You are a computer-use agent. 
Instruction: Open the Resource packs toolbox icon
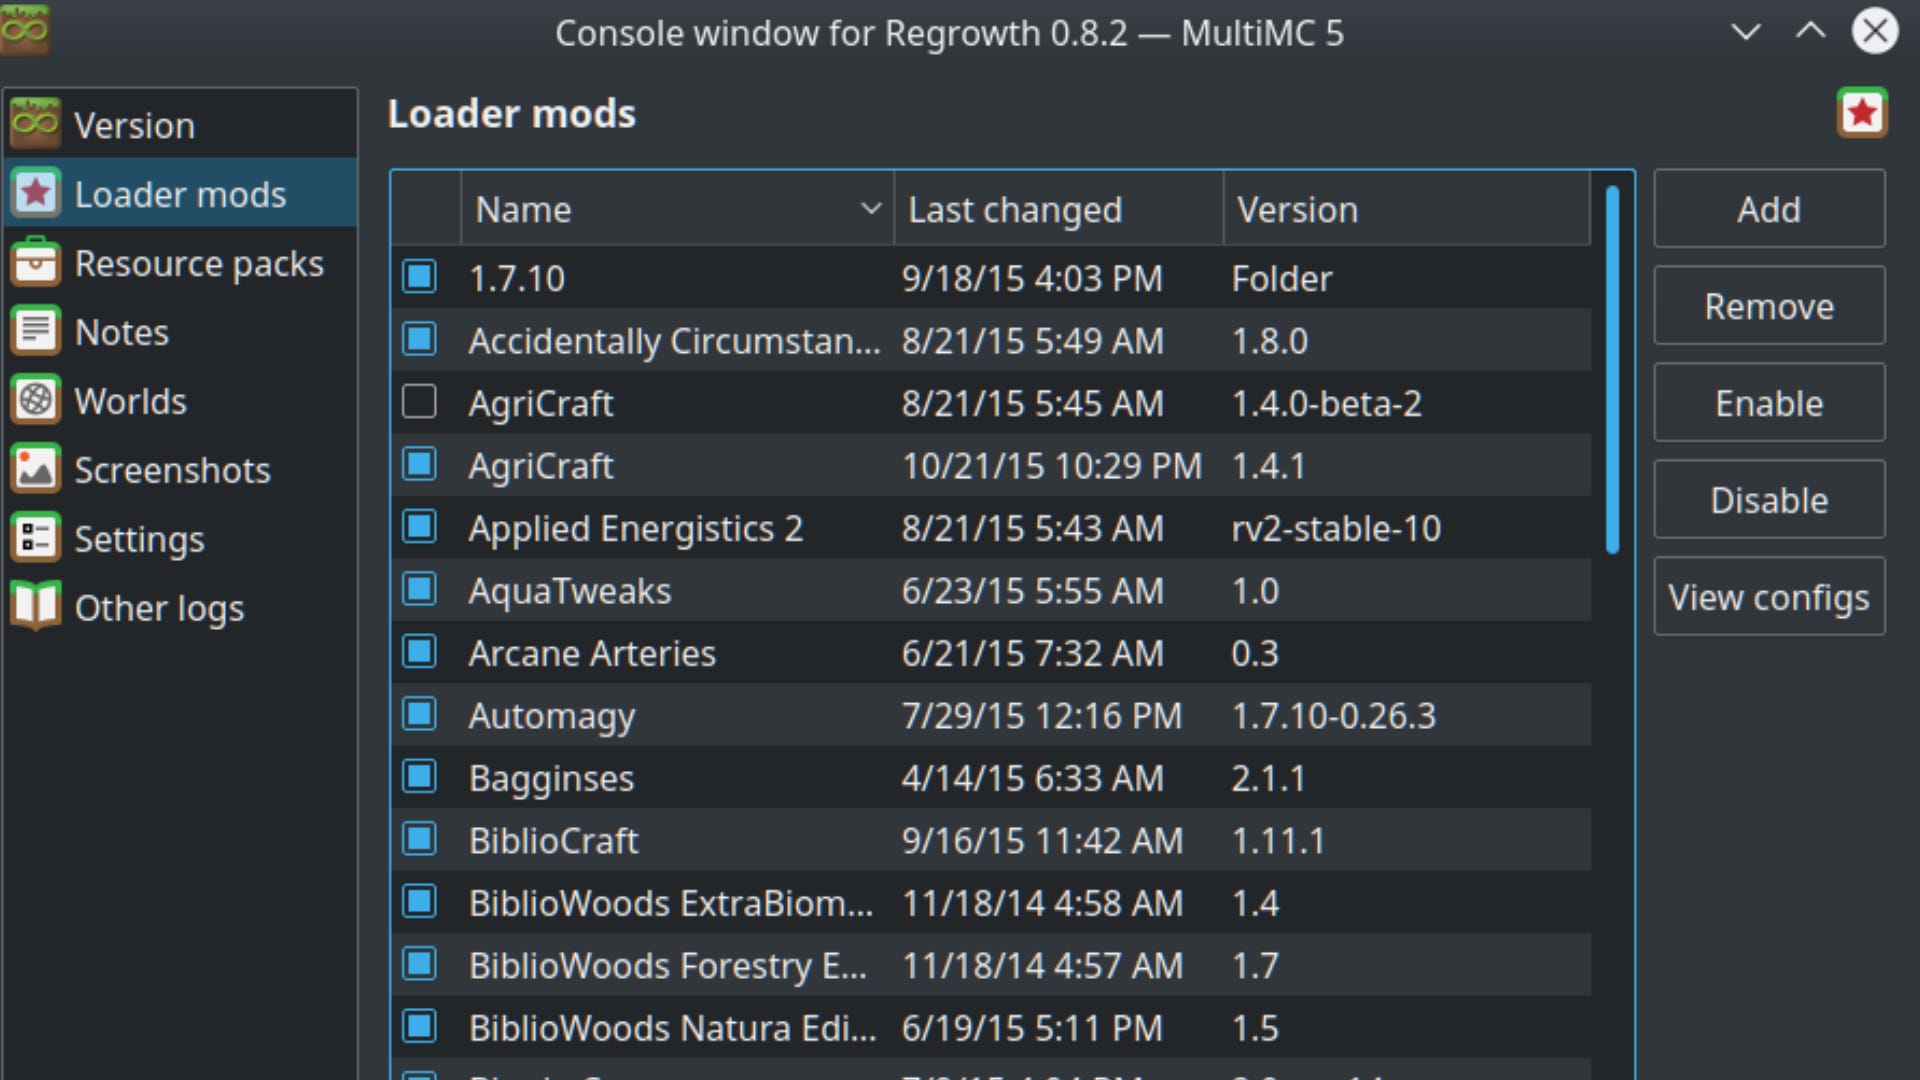point(36,262)
